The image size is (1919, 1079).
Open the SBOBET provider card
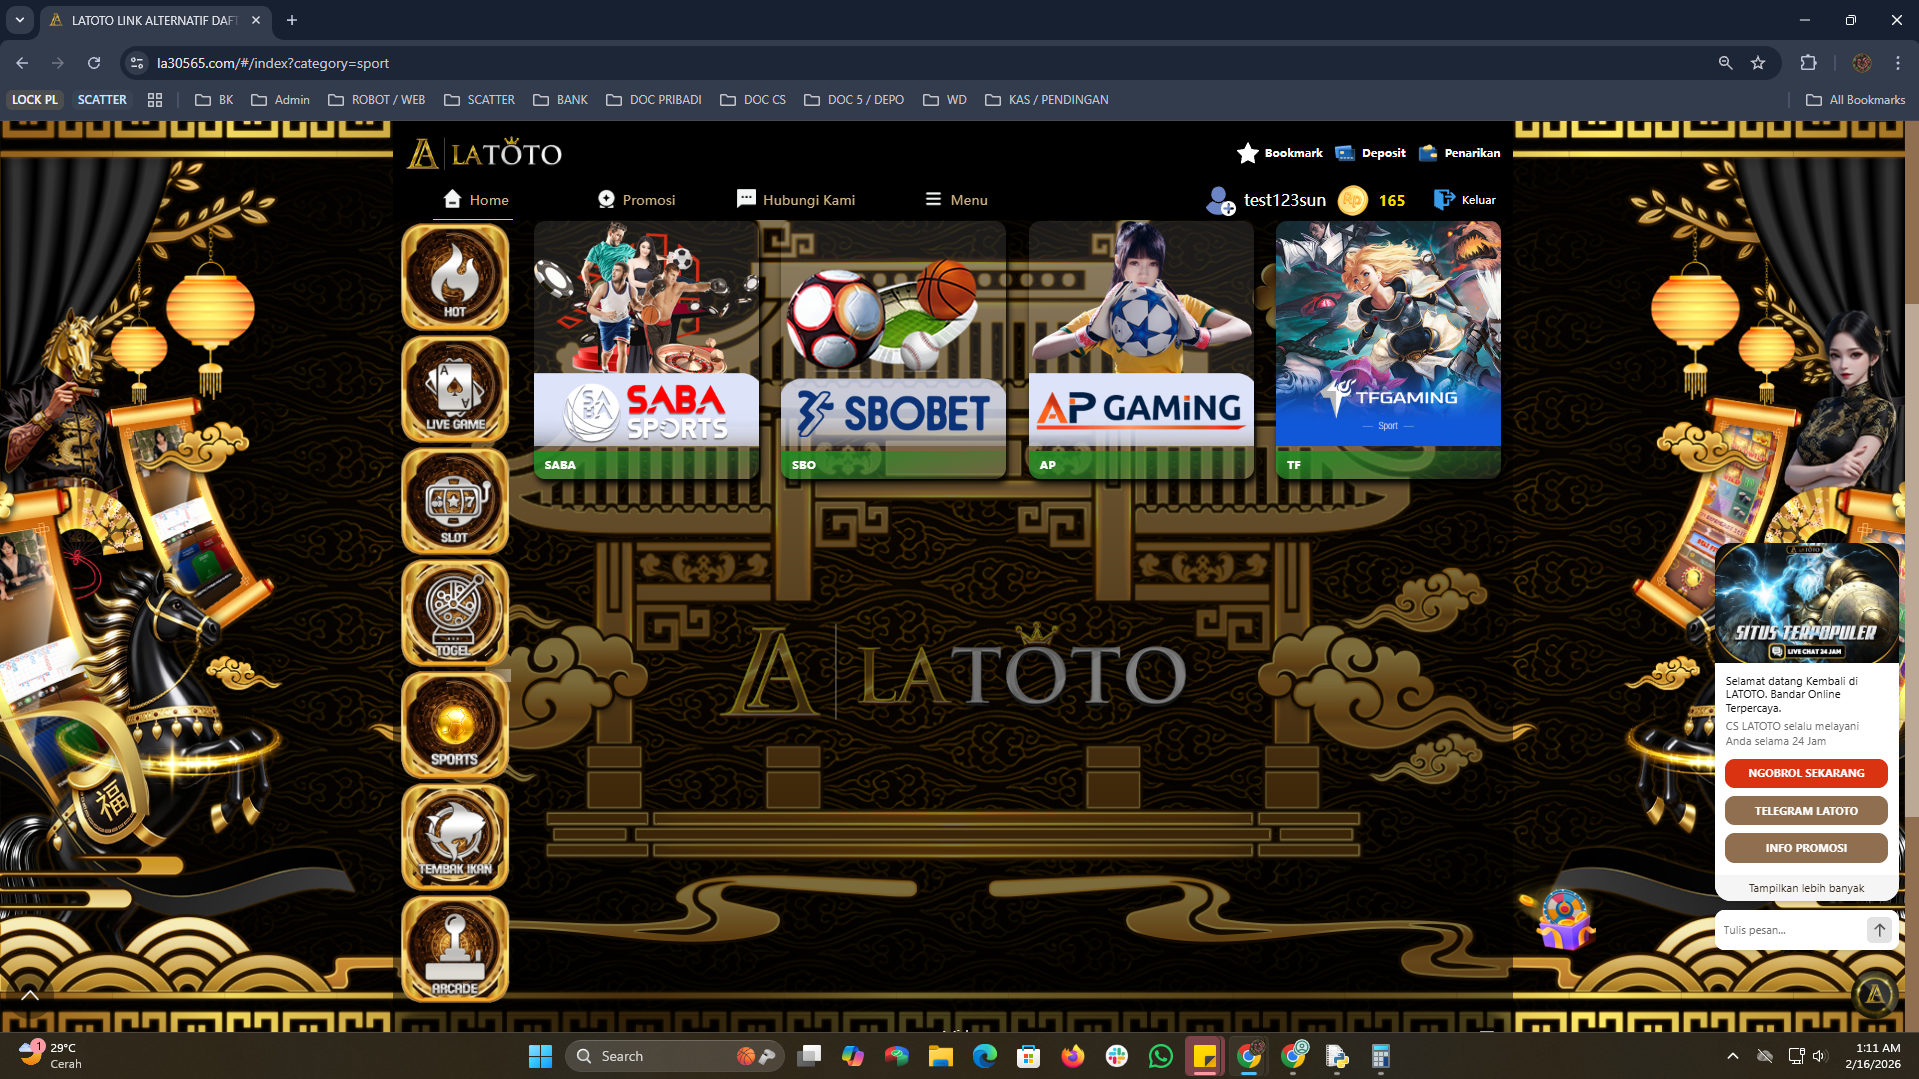coord(893,350)
